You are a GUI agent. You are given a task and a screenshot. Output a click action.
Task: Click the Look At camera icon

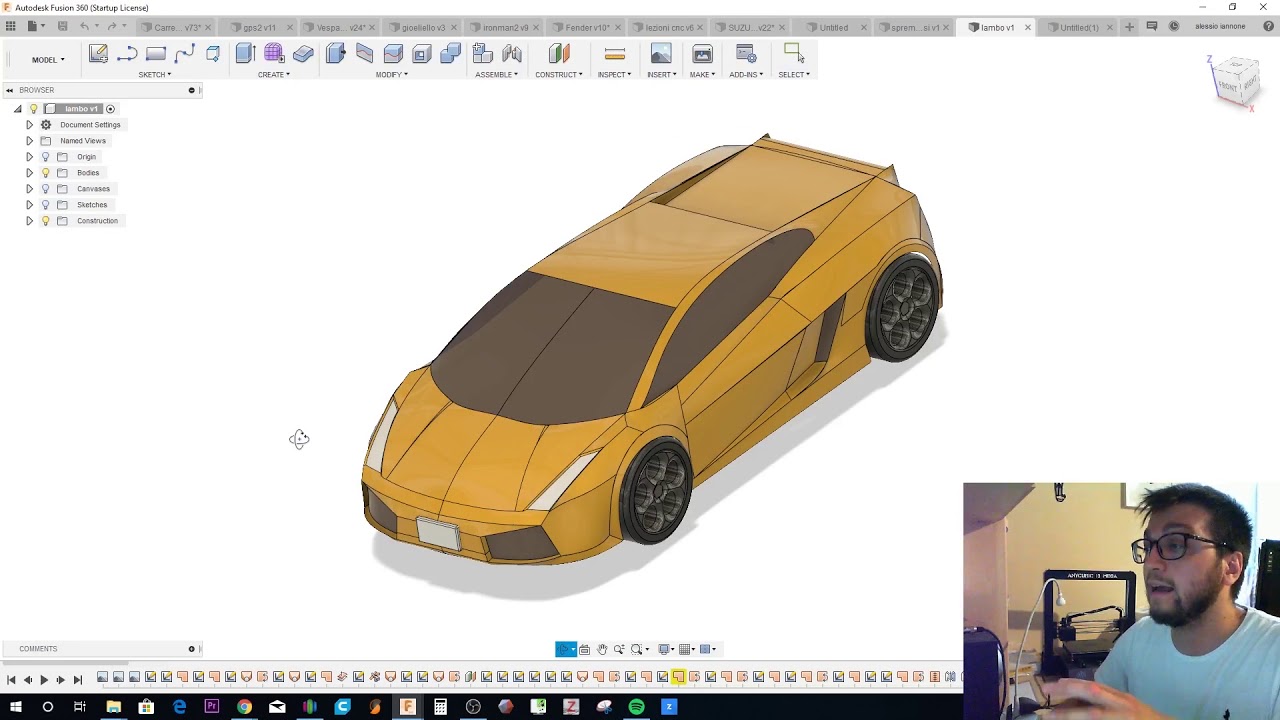tap(585, 649)
